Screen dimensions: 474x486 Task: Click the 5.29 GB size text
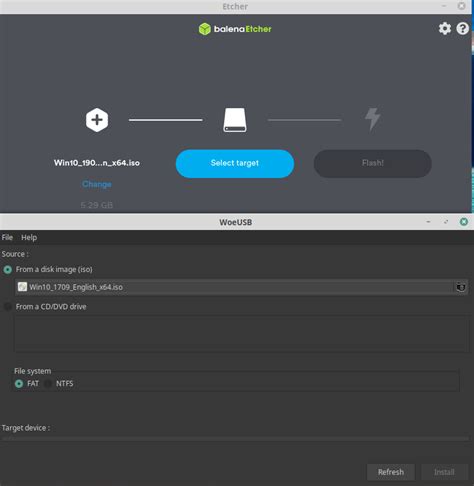point(97,205)
